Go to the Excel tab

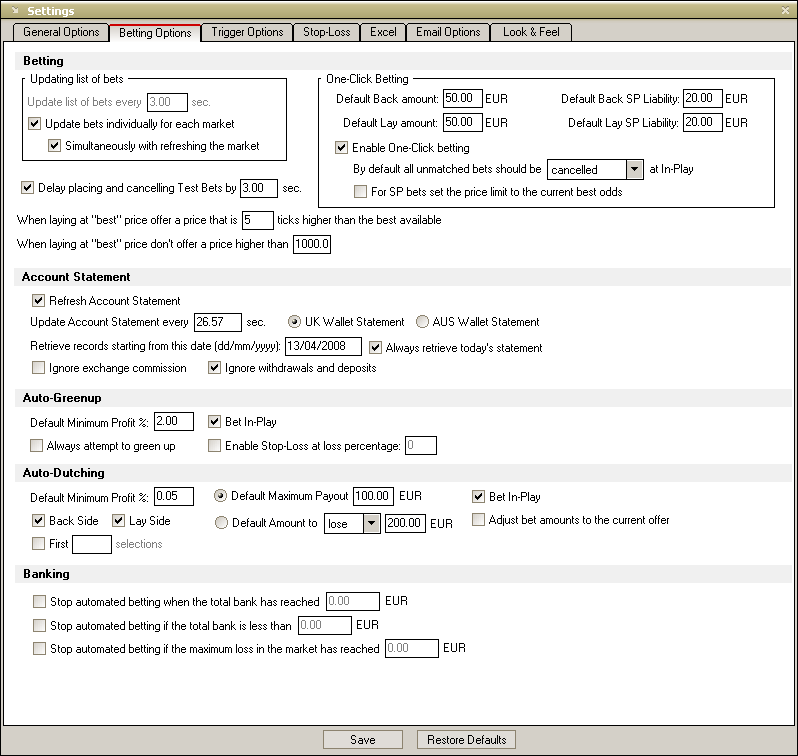pyautogui.click(x=383, y=32)
